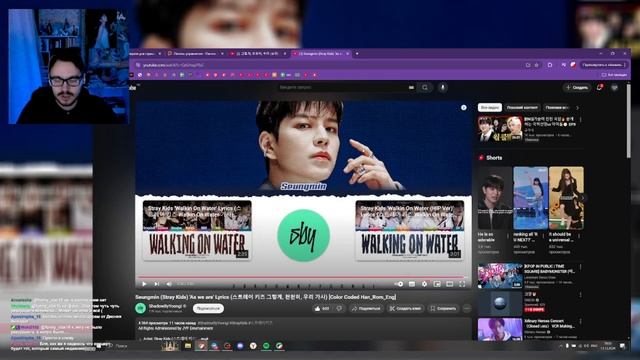Click the Перезапустить и обновить browser button
The height and width of the screenshot is (360, 640).
[603, 65]
